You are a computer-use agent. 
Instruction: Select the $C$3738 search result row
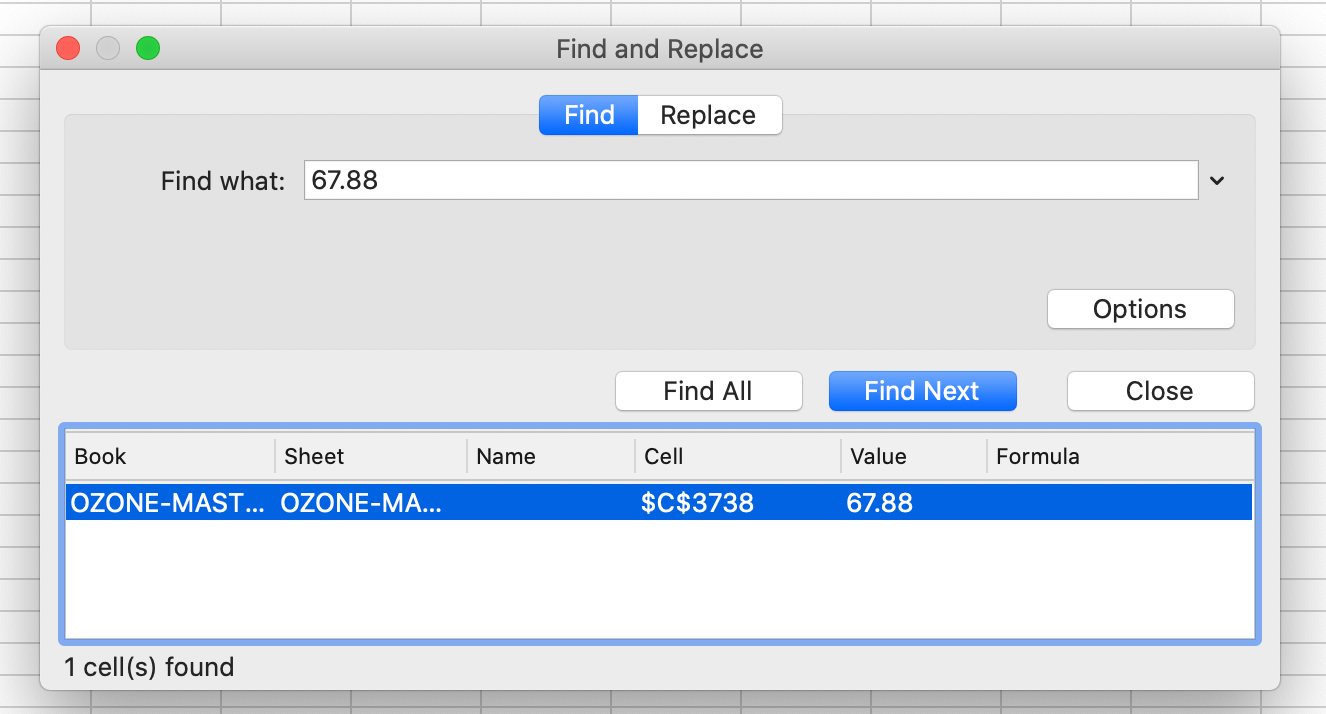(697, 502)
